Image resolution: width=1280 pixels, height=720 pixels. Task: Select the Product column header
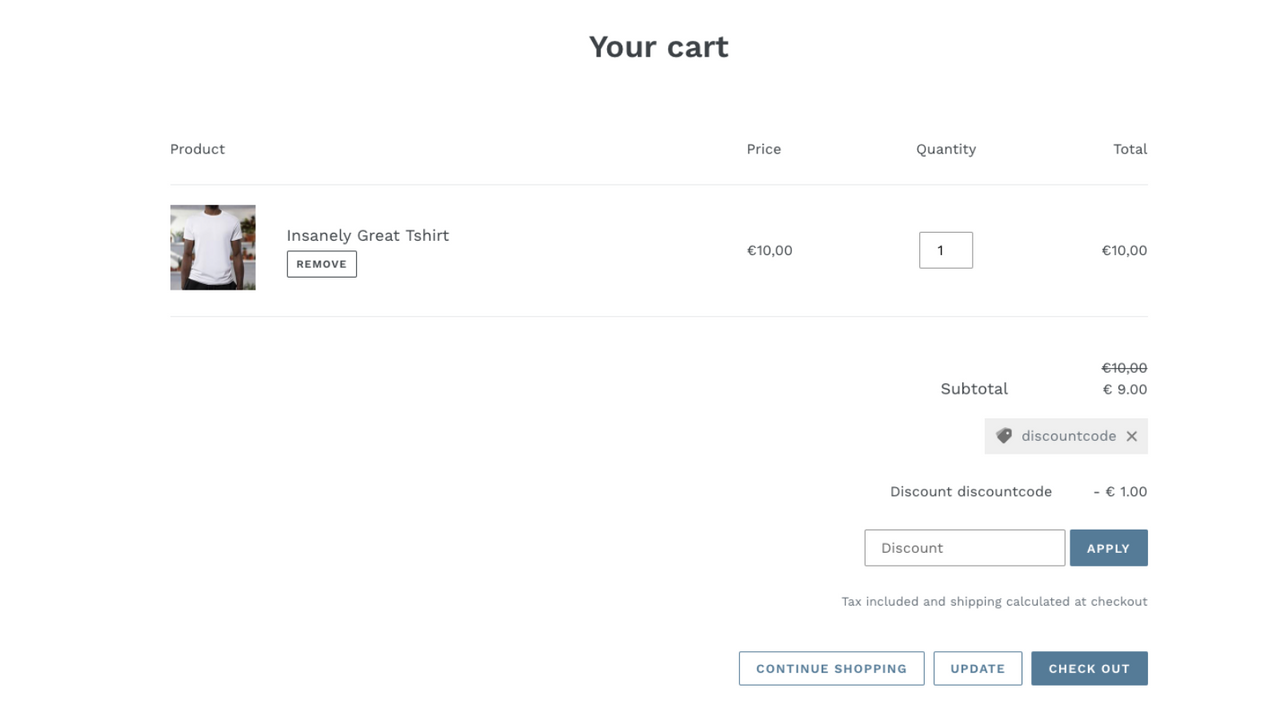click(x=197, y=149)
